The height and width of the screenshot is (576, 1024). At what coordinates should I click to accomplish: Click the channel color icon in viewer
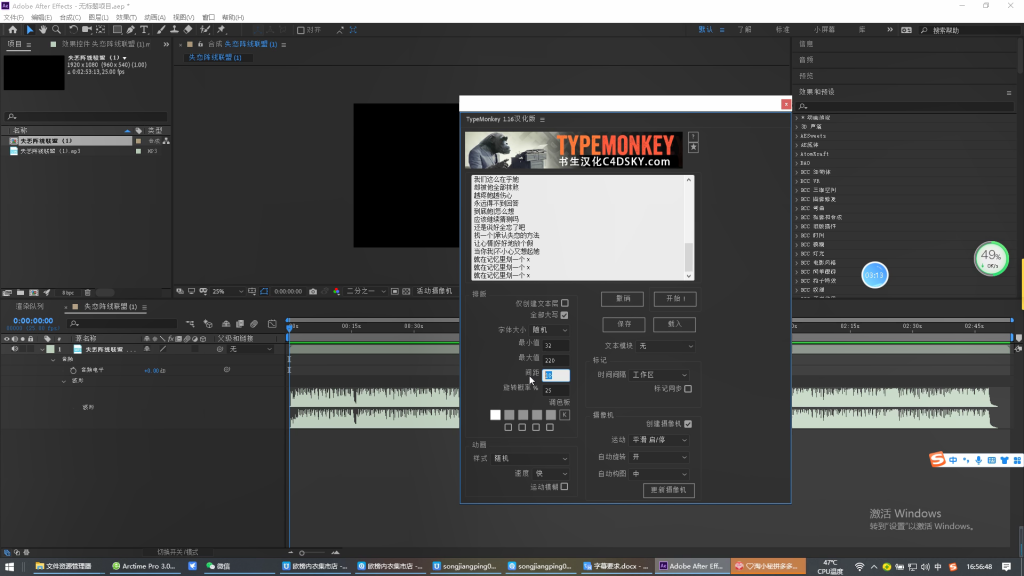click(x=336, y=291)
